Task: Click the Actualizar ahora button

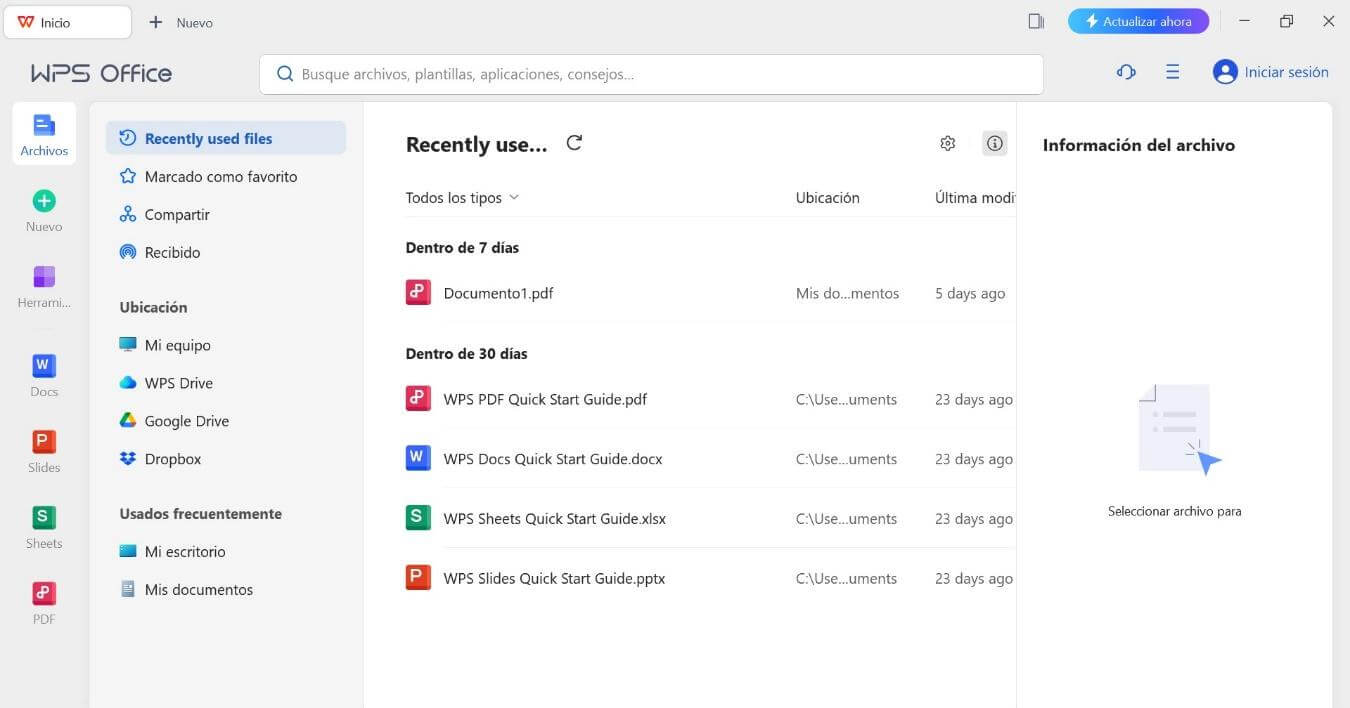Action: pyautogui.click(x=1138, y=20)
